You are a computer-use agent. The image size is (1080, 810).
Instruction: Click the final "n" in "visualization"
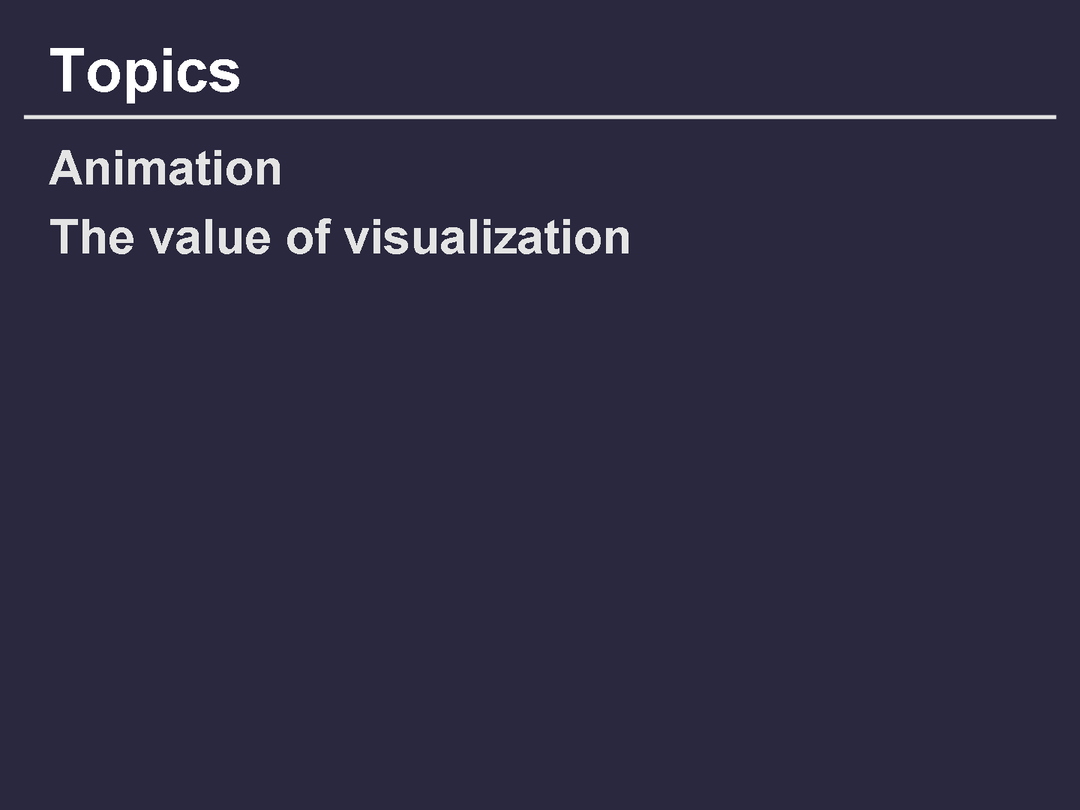(618, 239)
